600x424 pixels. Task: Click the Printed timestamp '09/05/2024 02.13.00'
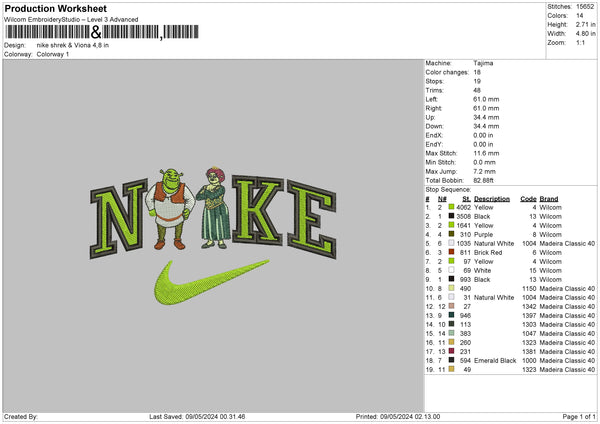[x=410, y=416]
